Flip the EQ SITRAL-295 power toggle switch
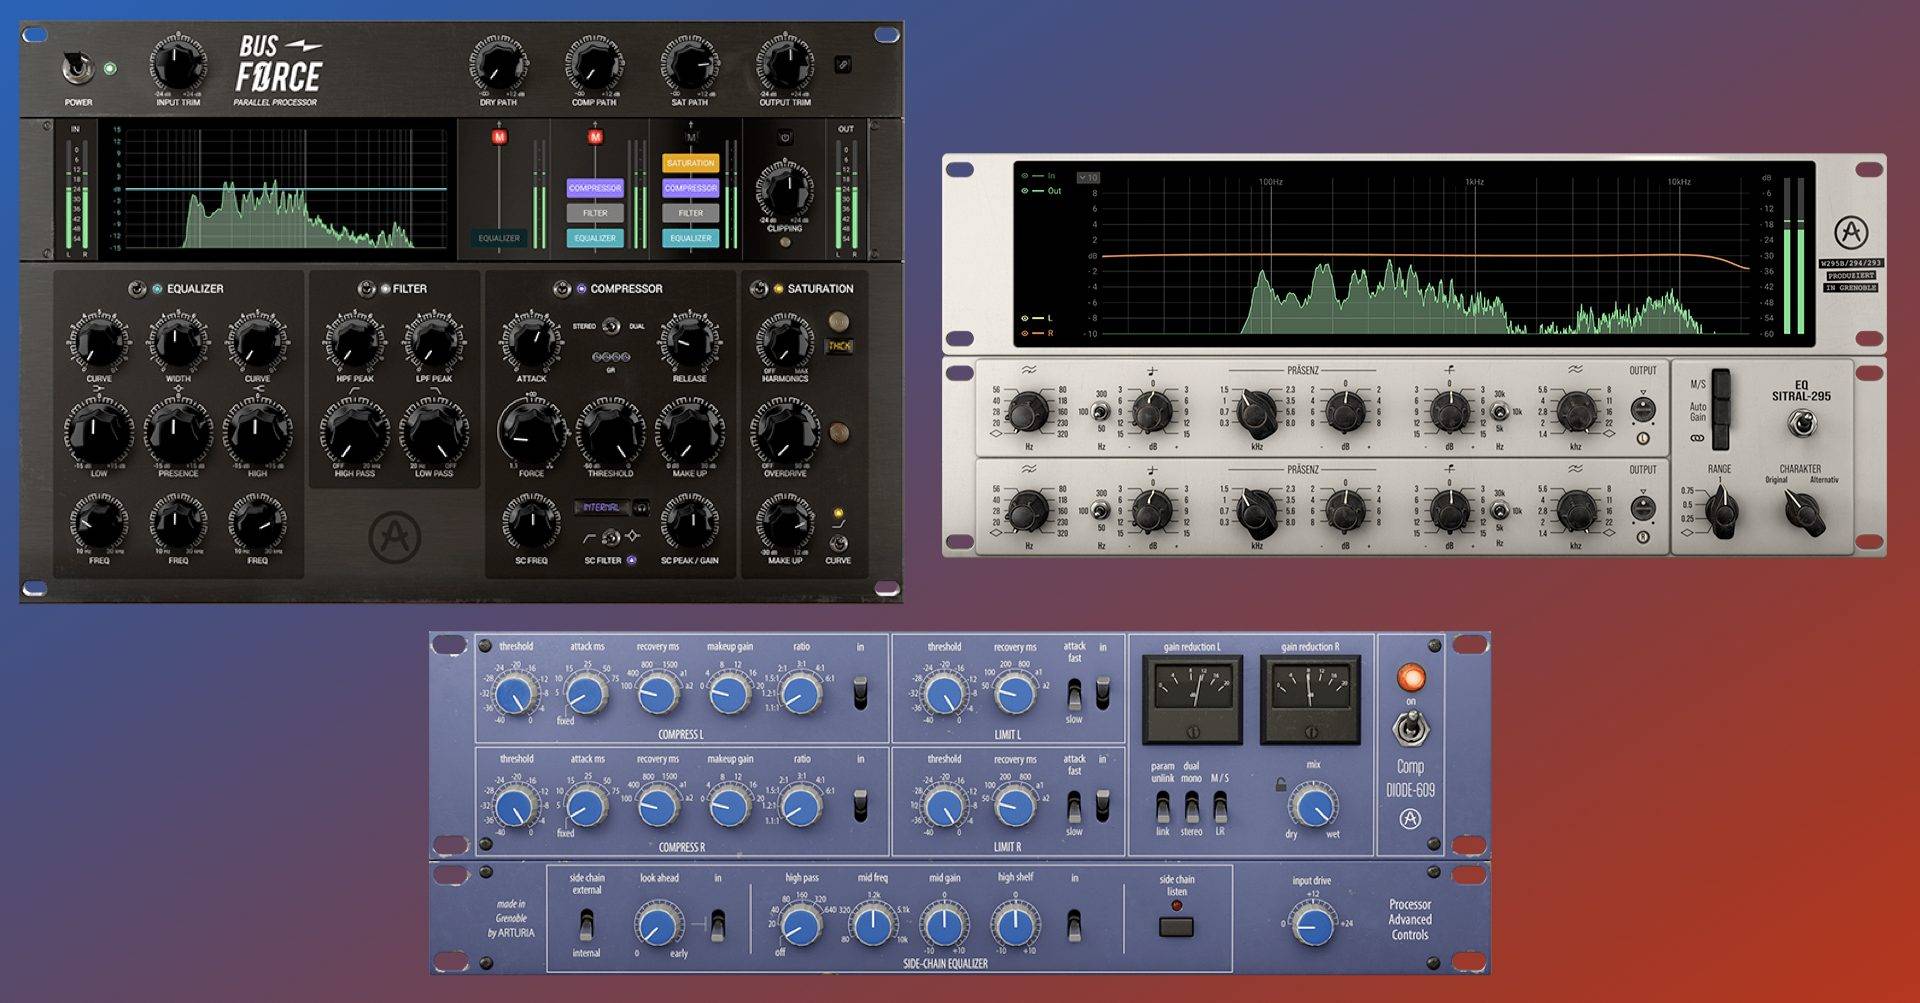The image size is (1920, 1003). point(1802,424)
